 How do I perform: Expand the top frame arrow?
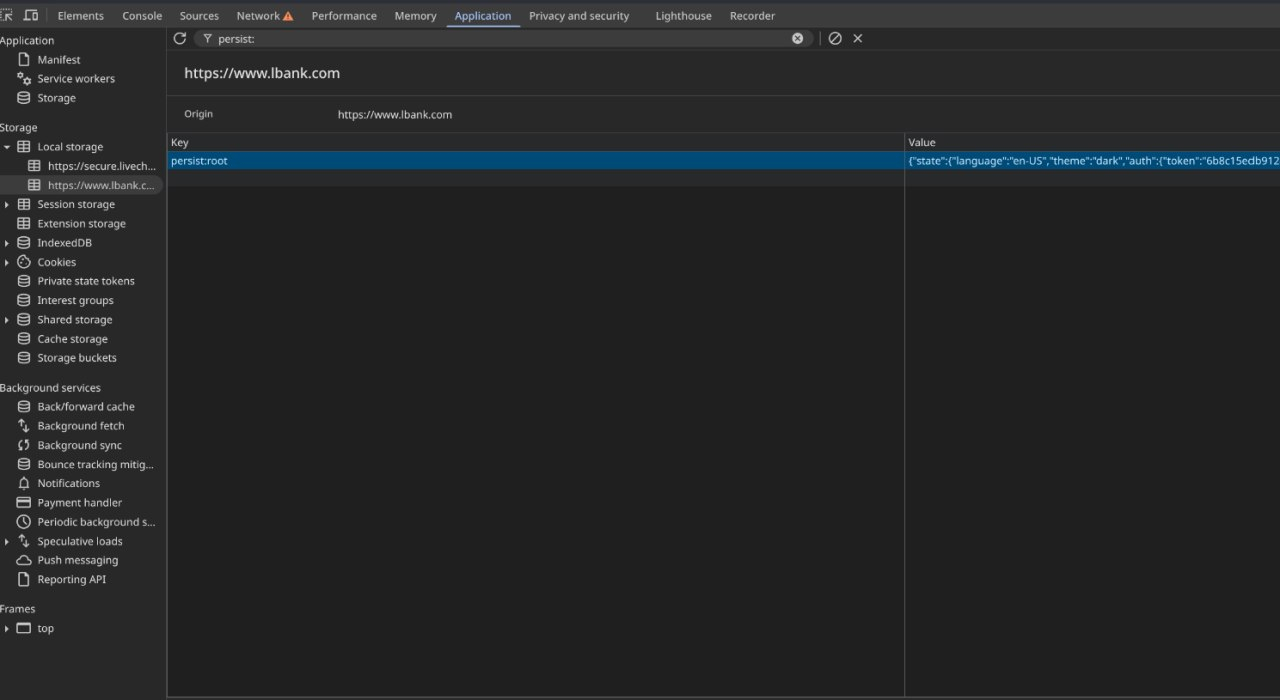pos(7,629)
